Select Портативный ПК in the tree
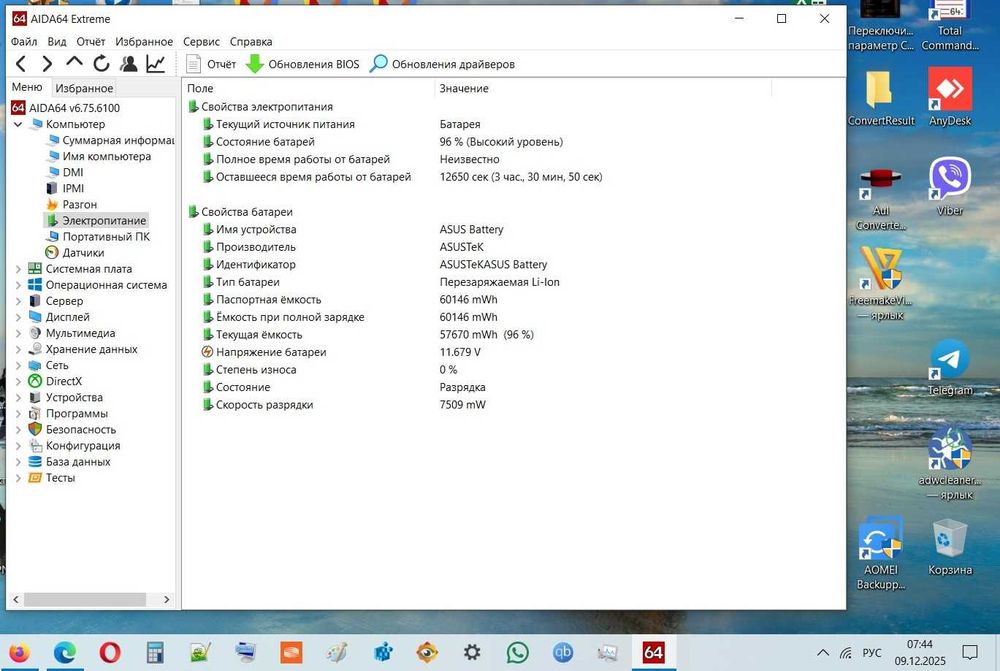 [x=99, y=237]
